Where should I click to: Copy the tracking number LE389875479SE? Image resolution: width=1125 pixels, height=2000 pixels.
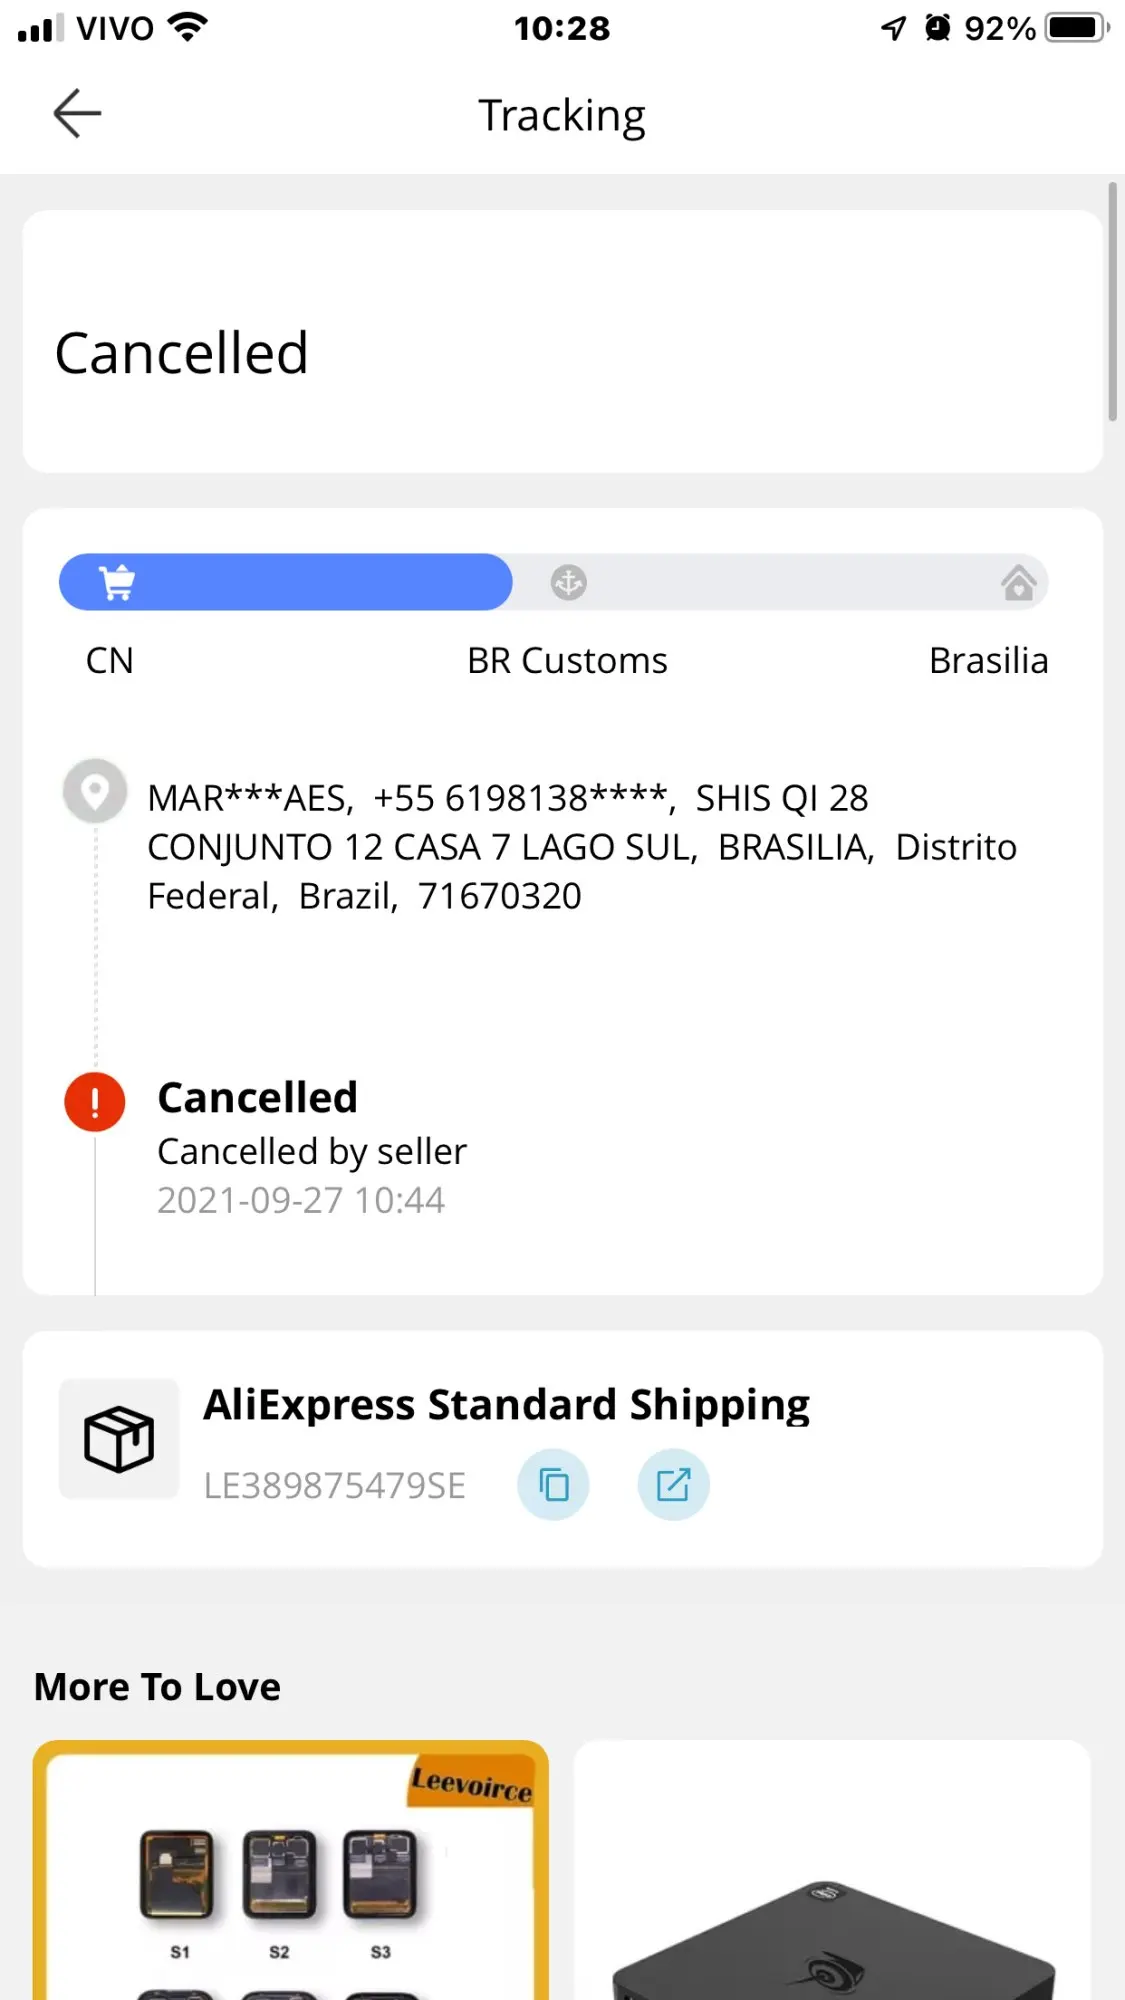pyautogui.click(x=553, y=1485)
